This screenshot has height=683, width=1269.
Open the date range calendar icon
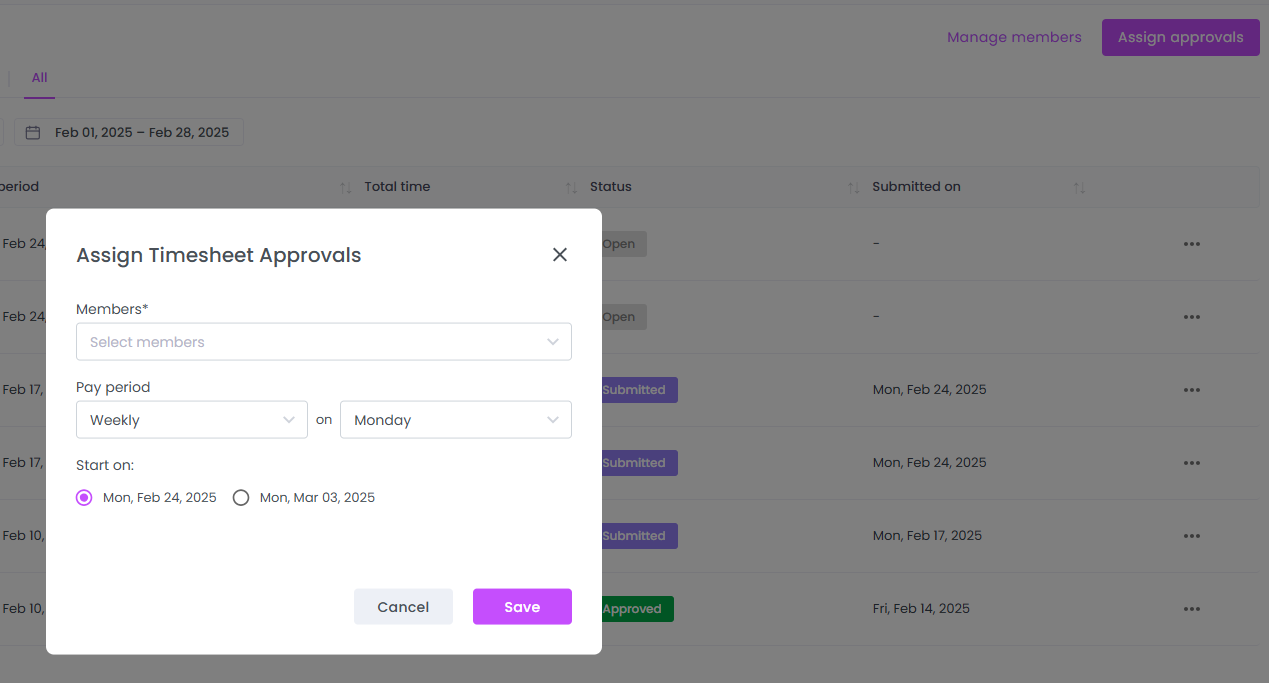33,131
